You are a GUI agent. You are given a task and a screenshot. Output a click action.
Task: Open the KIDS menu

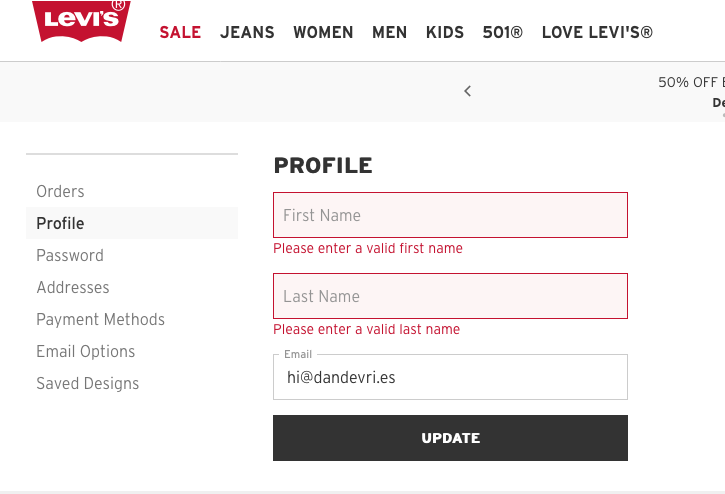445,32
